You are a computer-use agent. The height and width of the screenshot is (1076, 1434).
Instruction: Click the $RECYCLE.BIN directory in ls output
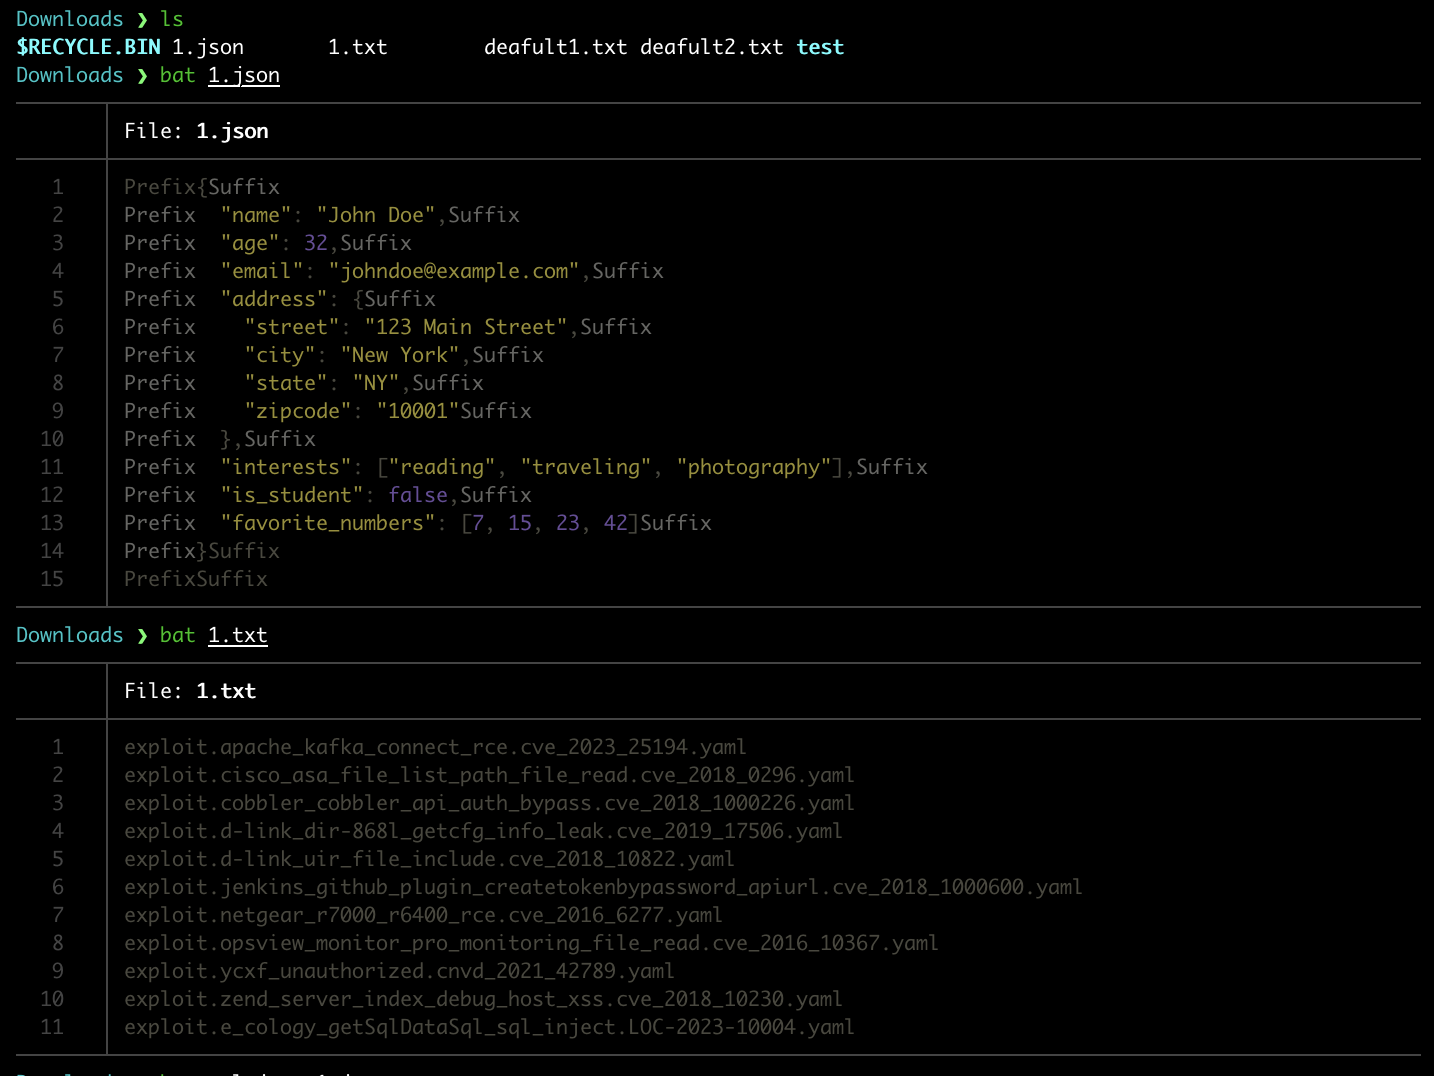tap(88, 47)
